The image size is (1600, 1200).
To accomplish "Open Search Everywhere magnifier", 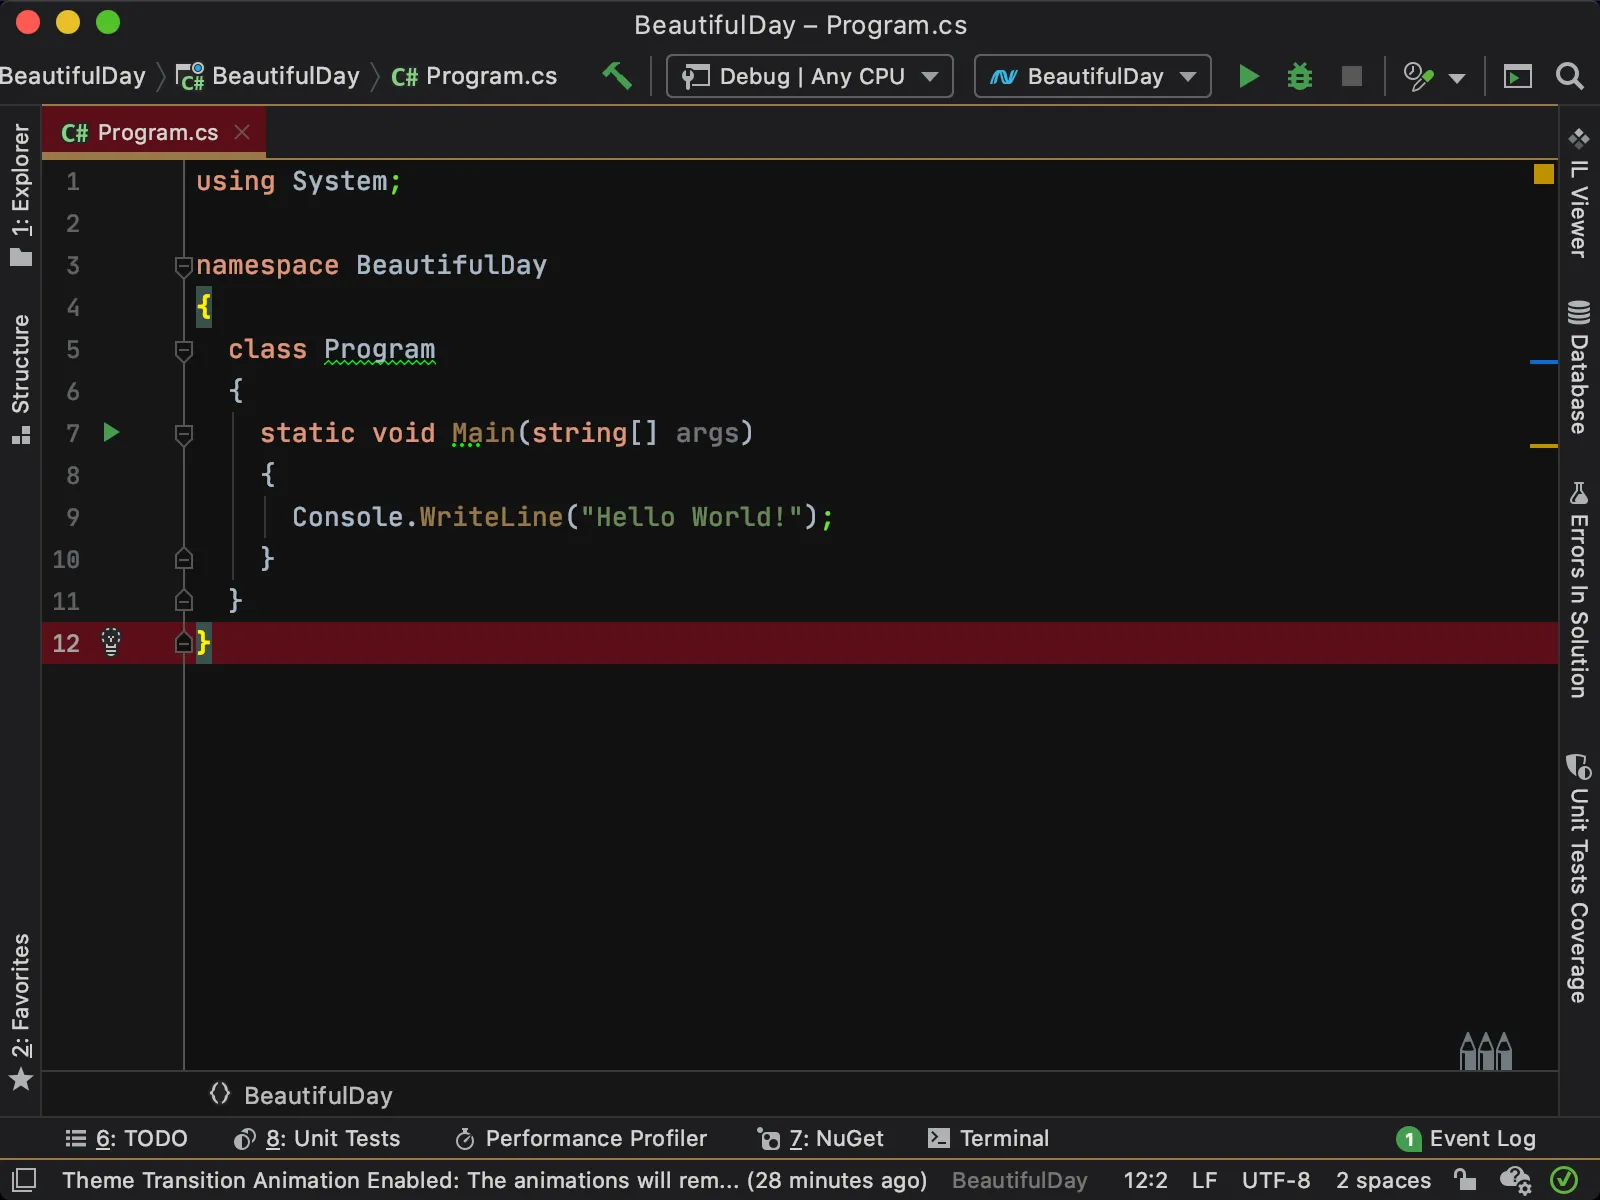I will click(1570, 76).
